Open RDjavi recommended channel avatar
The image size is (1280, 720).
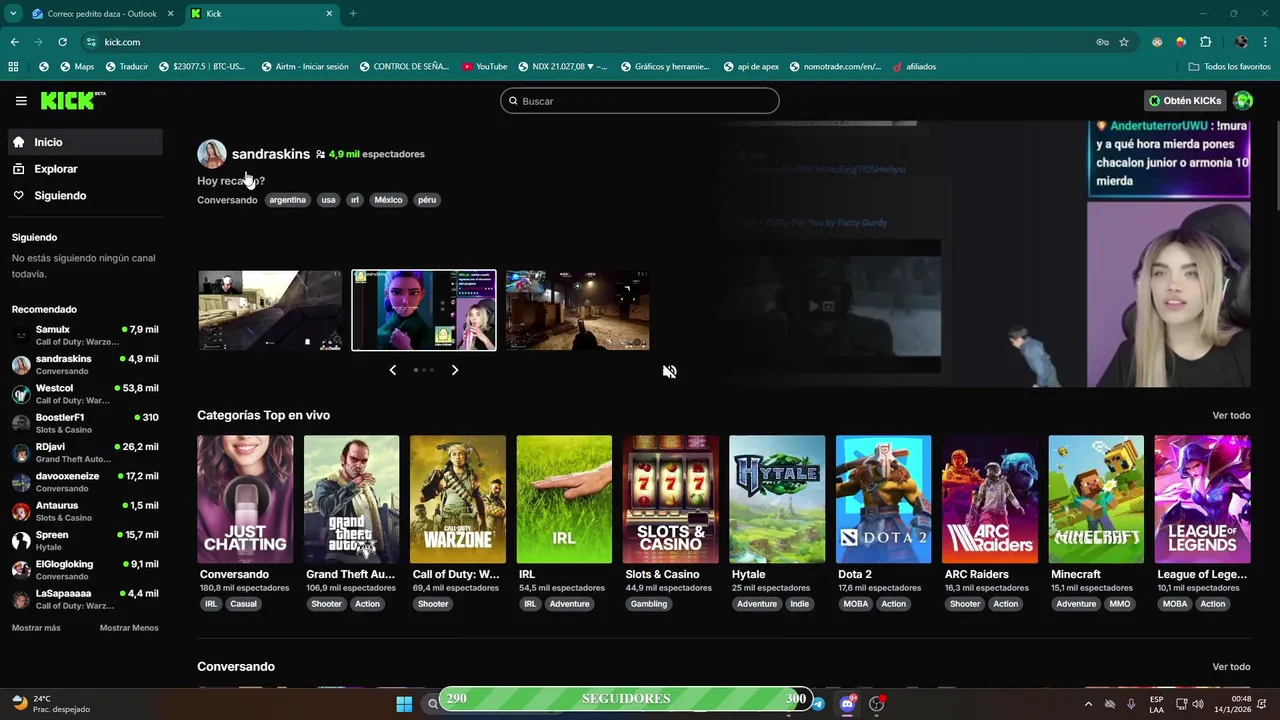pos(21,453)
